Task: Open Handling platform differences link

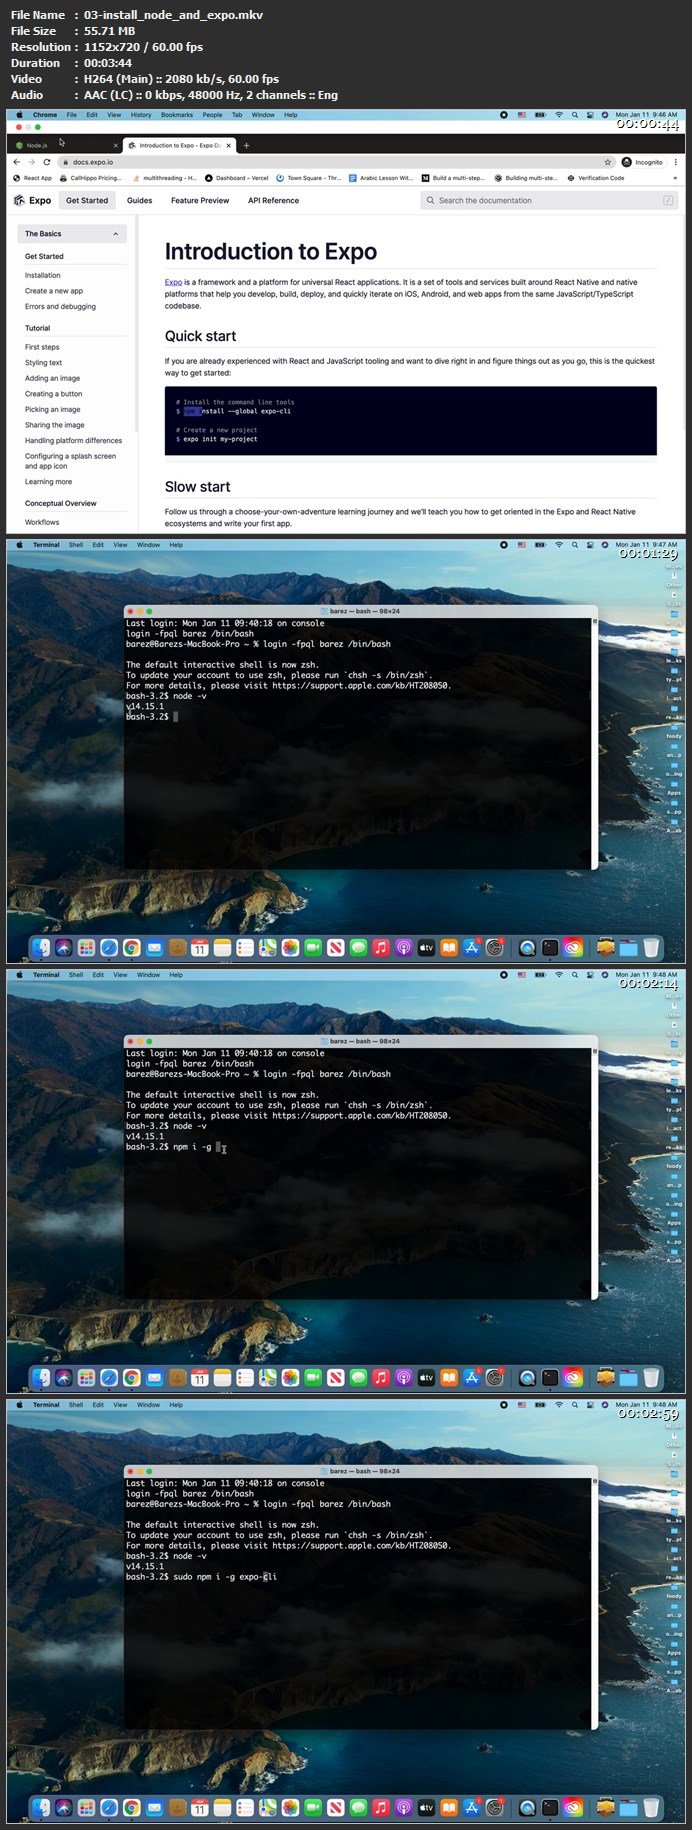Action: click(73, 440)
